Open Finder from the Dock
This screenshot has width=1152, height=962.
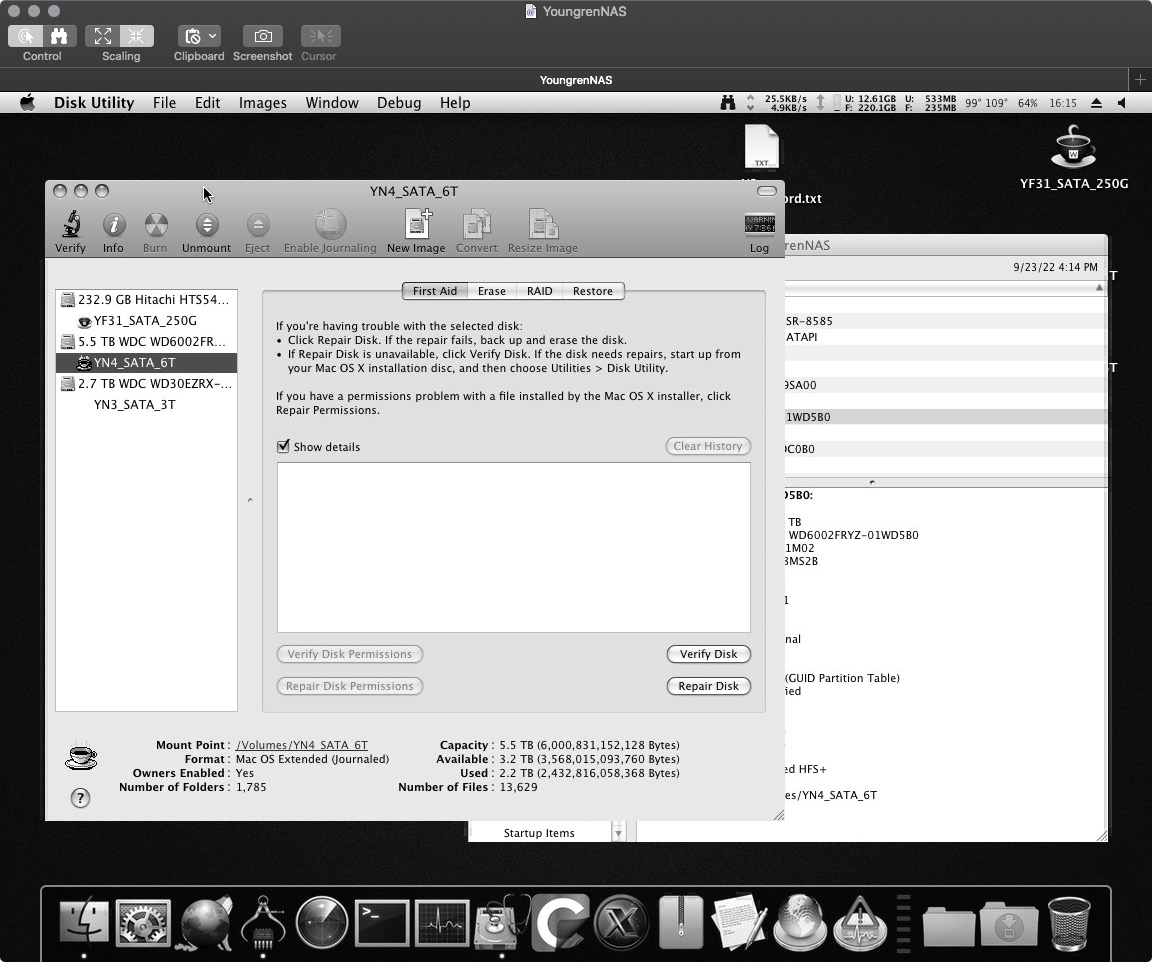pyautogui.click(x=84, y=922)
